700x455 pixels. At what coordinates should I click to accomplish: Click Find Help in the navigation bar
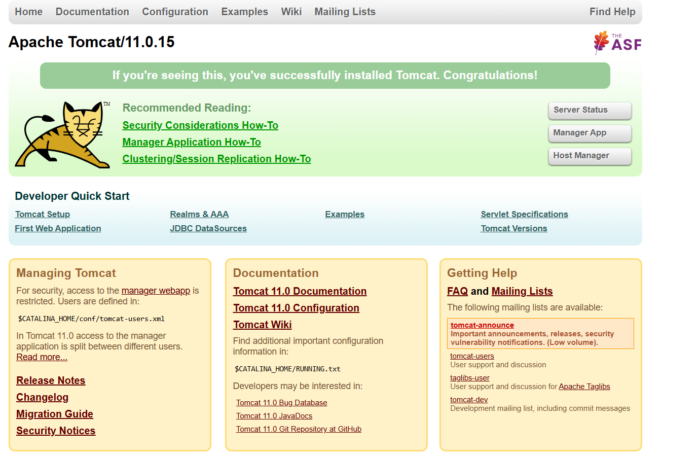[612, 12]
